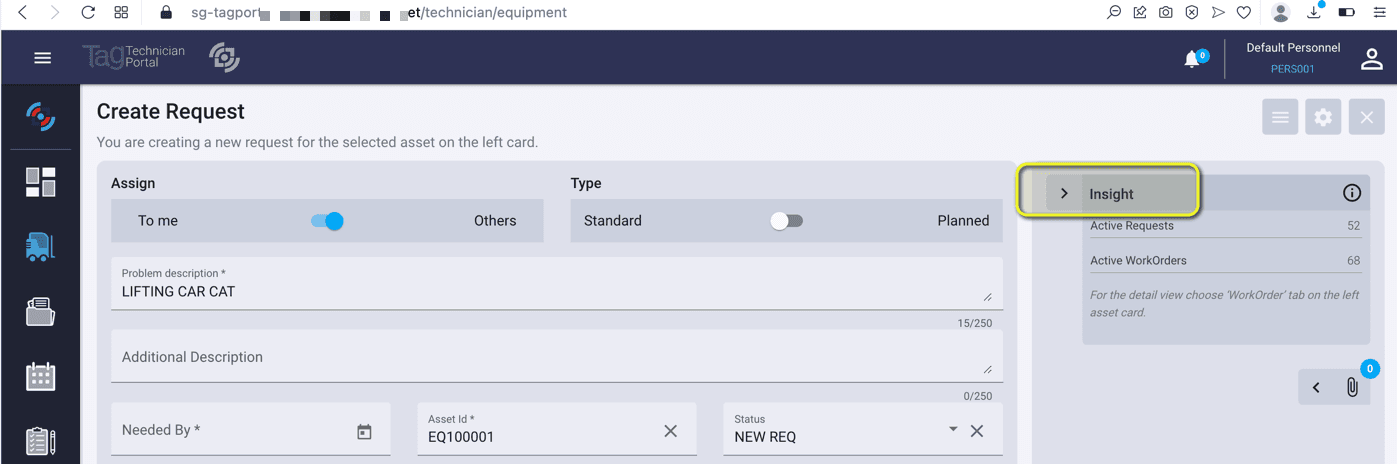Image resolution: width=1397 pixels, height=464 pixels.
Task: Open attachments with the paperclip icon
Action: [x=1352, y=387]
